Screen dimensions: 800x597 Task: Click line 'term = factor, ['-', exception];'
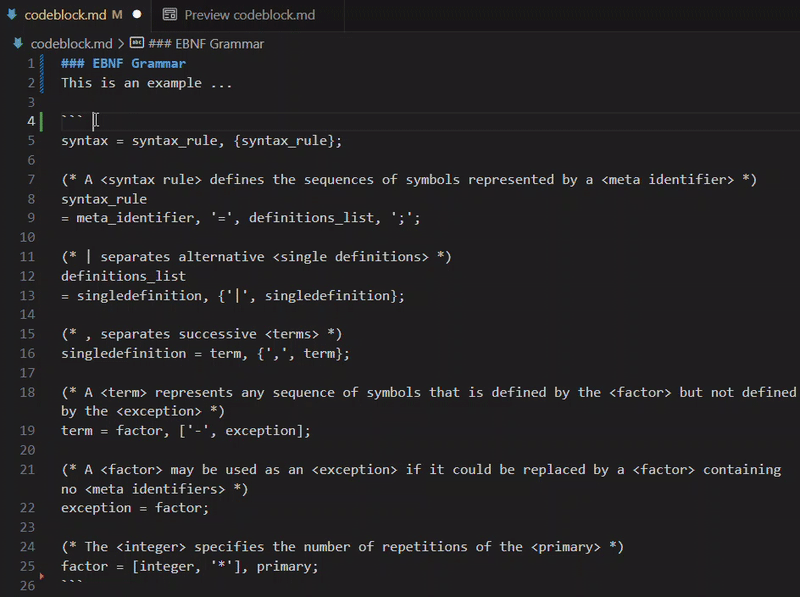[x=186, y=431]
